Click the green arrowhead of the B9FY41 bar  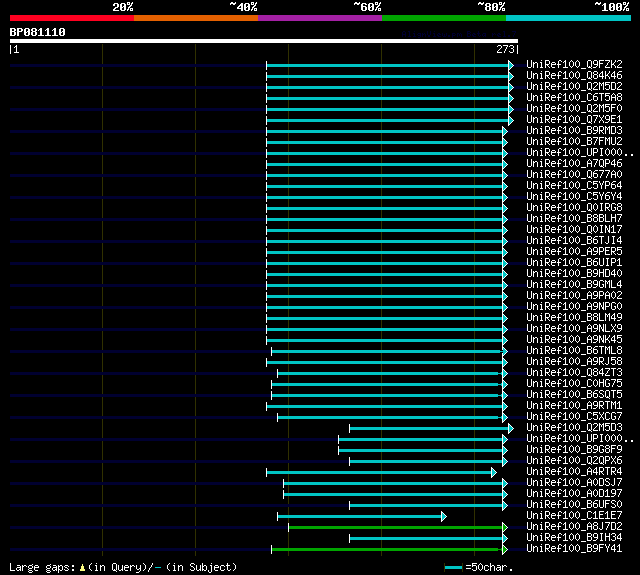505,550
